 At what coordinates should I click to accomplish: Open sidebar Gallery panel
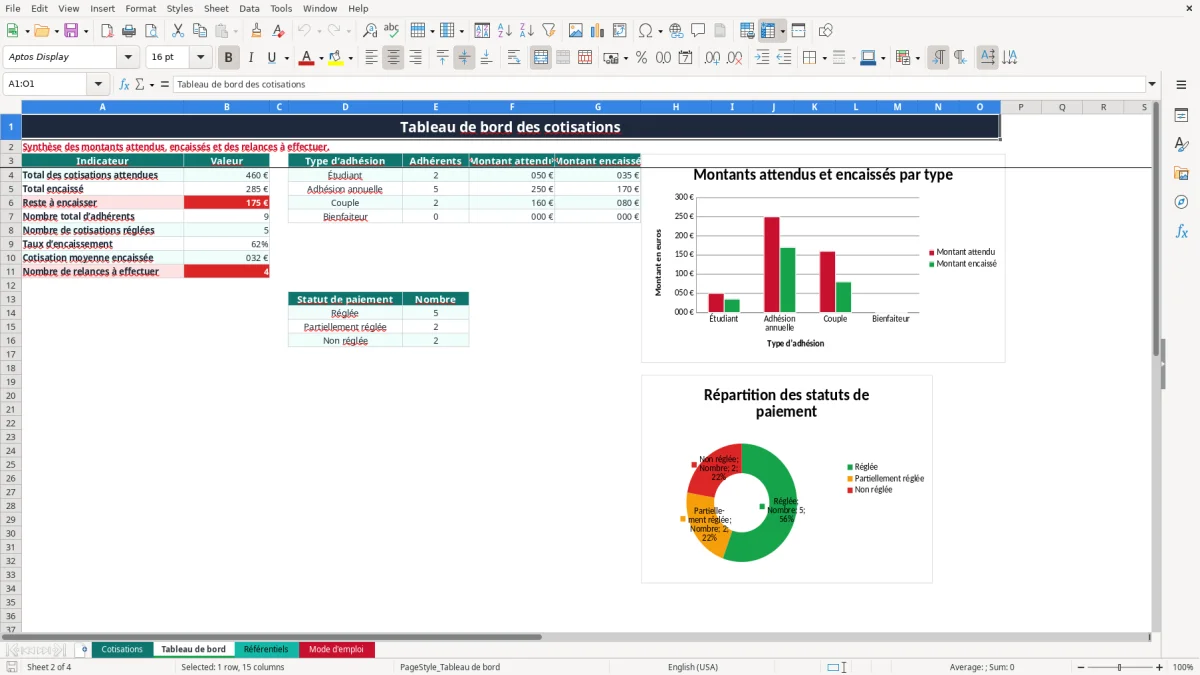click(x=1181, y=173)
